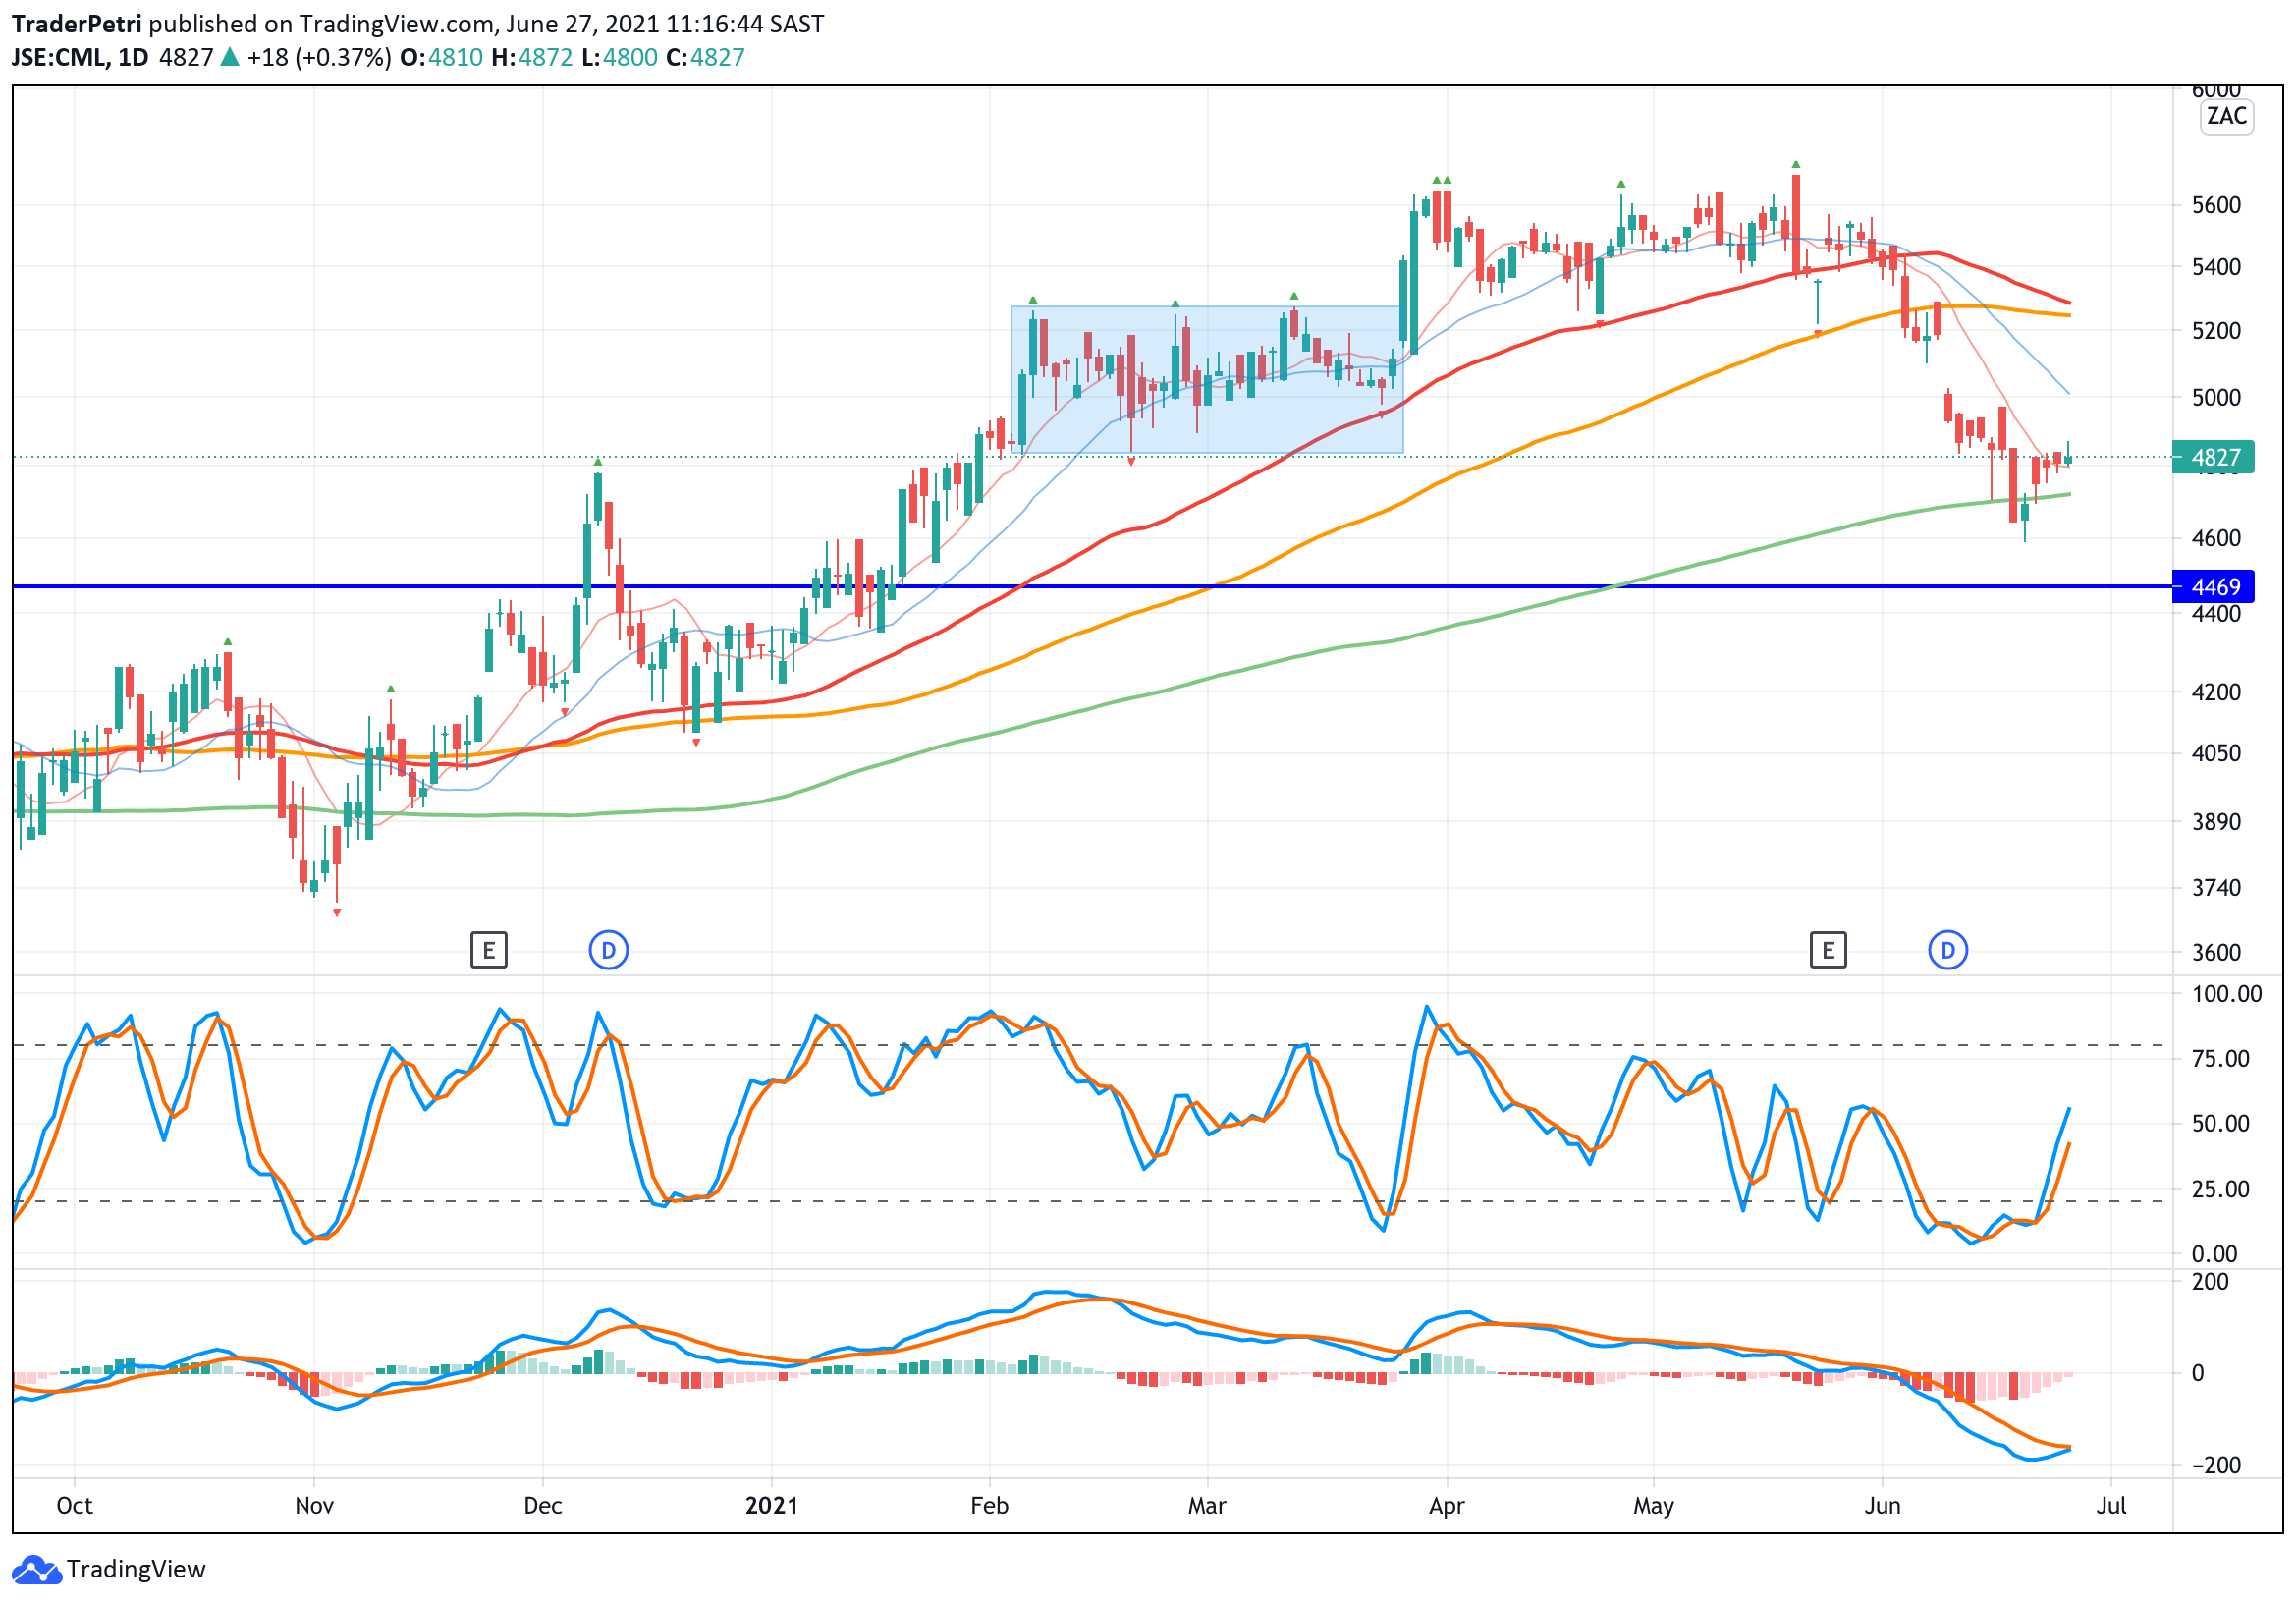Click the Oct label on the time axis
The image size is (2296, 1605).
pyautogui.click(x=74, y=1506)
